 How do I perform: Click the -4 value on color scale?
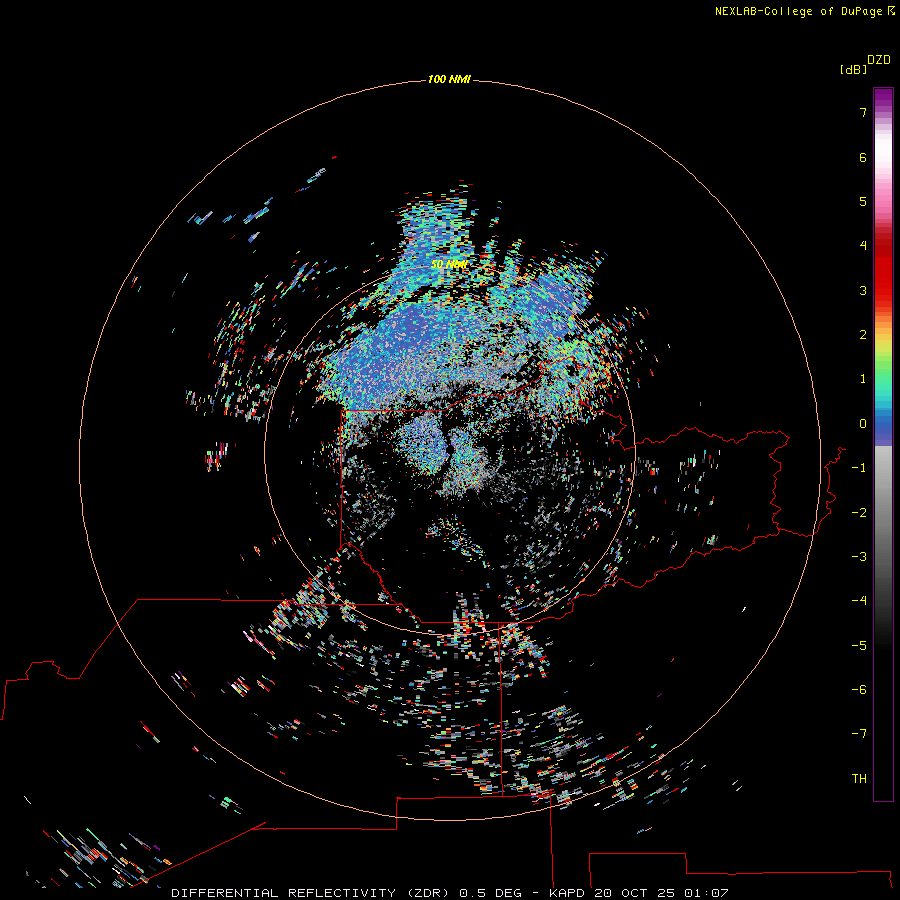click(859, 600)
